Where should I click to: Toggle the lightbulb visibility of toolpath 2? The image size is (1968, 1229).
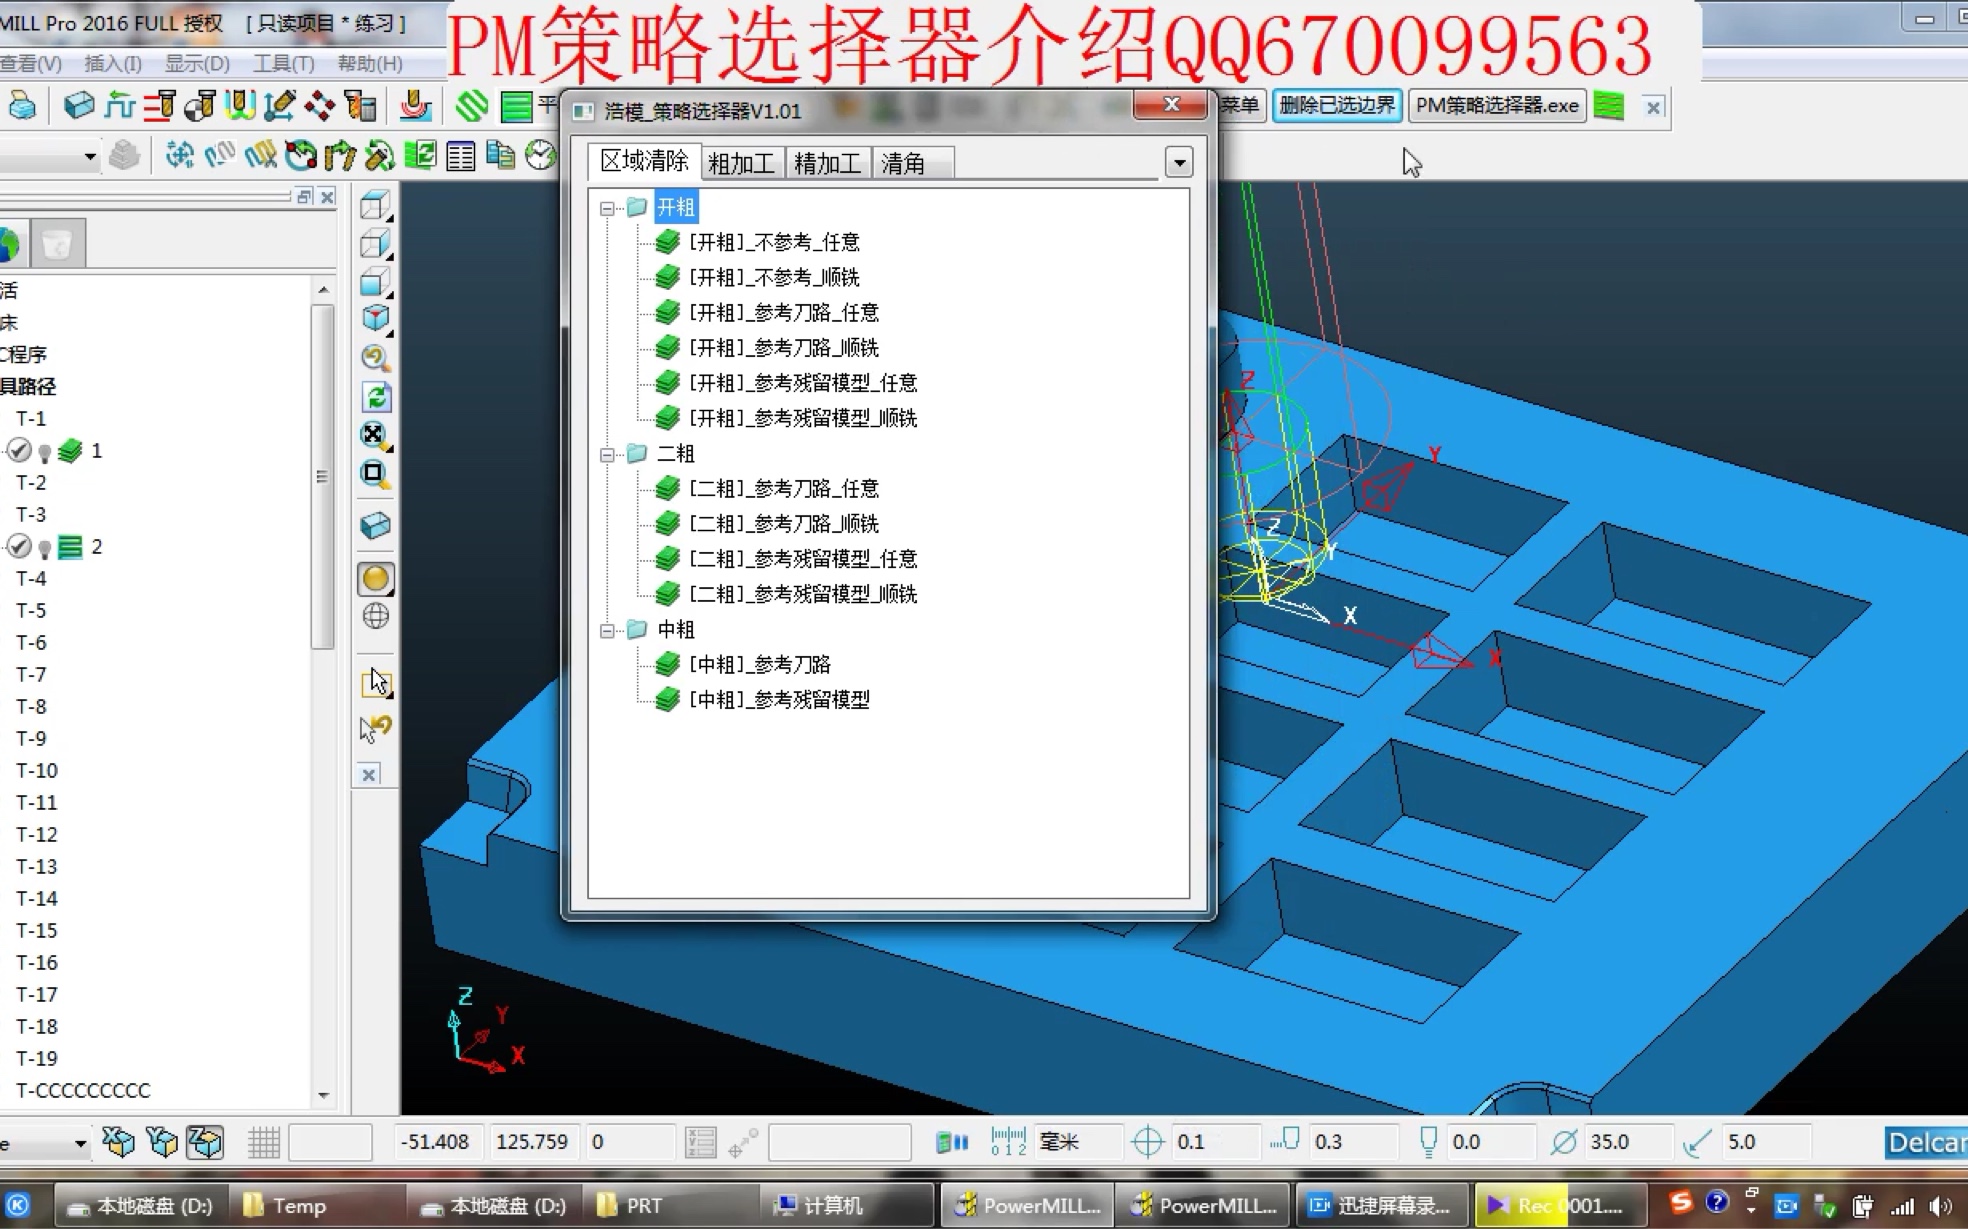[44, 549]
